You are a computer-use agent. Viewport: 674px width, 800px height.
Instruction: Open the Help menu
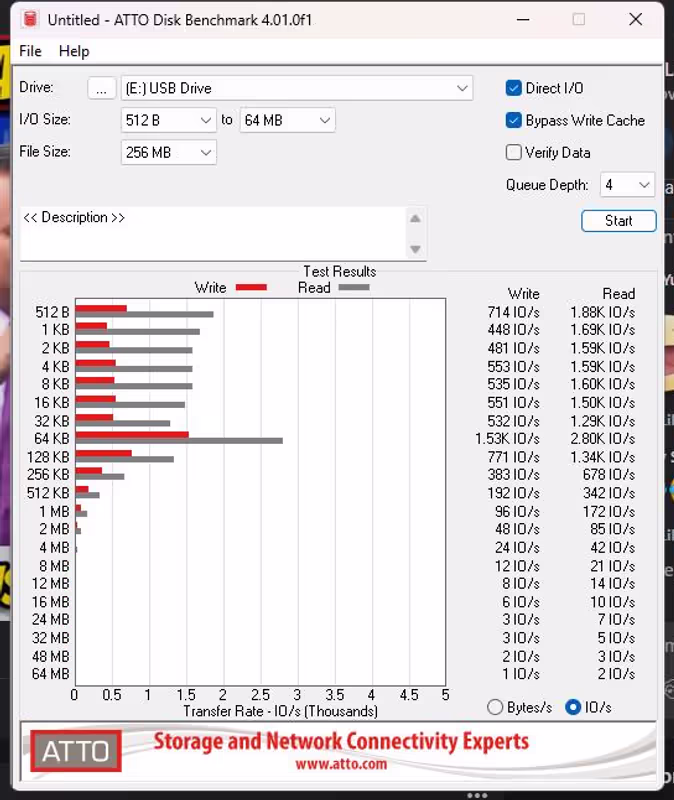(74, 51)
